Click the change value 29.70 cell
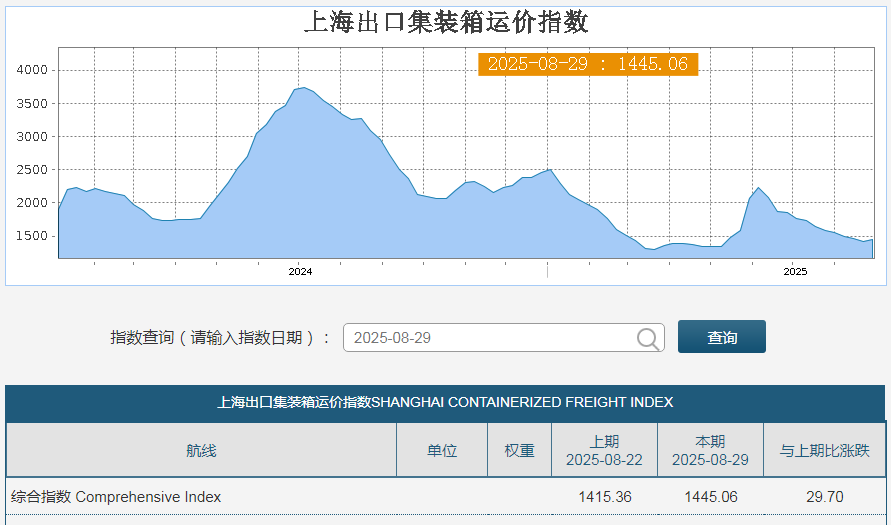Image resolution: width=891 pixels, height=525 pixels. coord(825,497)
